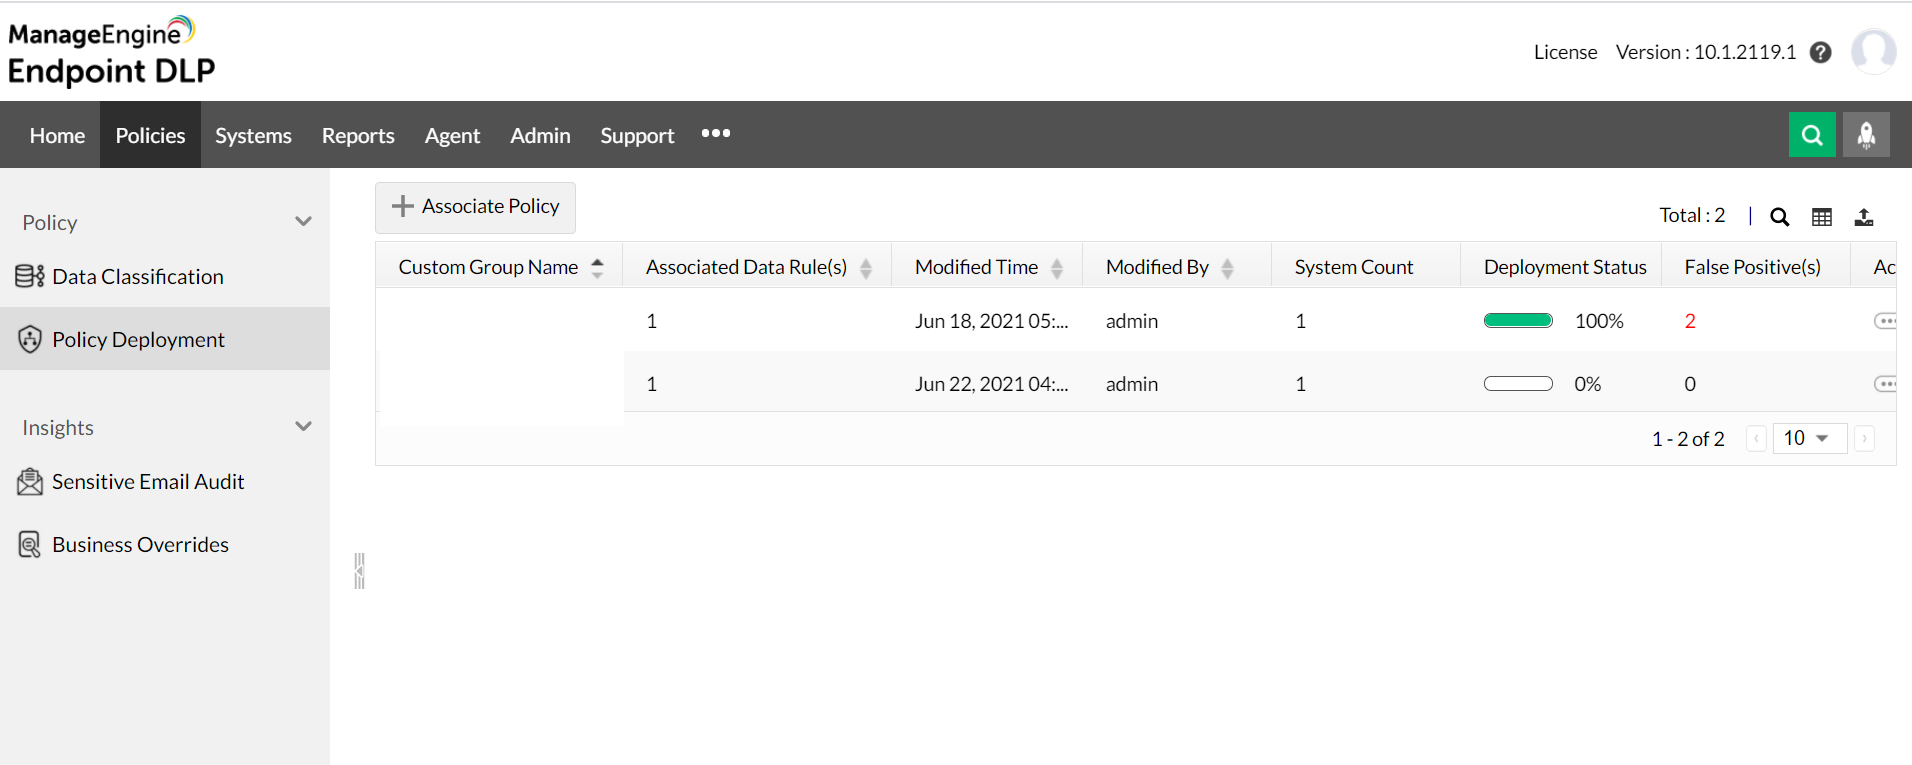The image size is (1912, 765).
Task: Click the help question mark icon
Action: (1821, 53)
